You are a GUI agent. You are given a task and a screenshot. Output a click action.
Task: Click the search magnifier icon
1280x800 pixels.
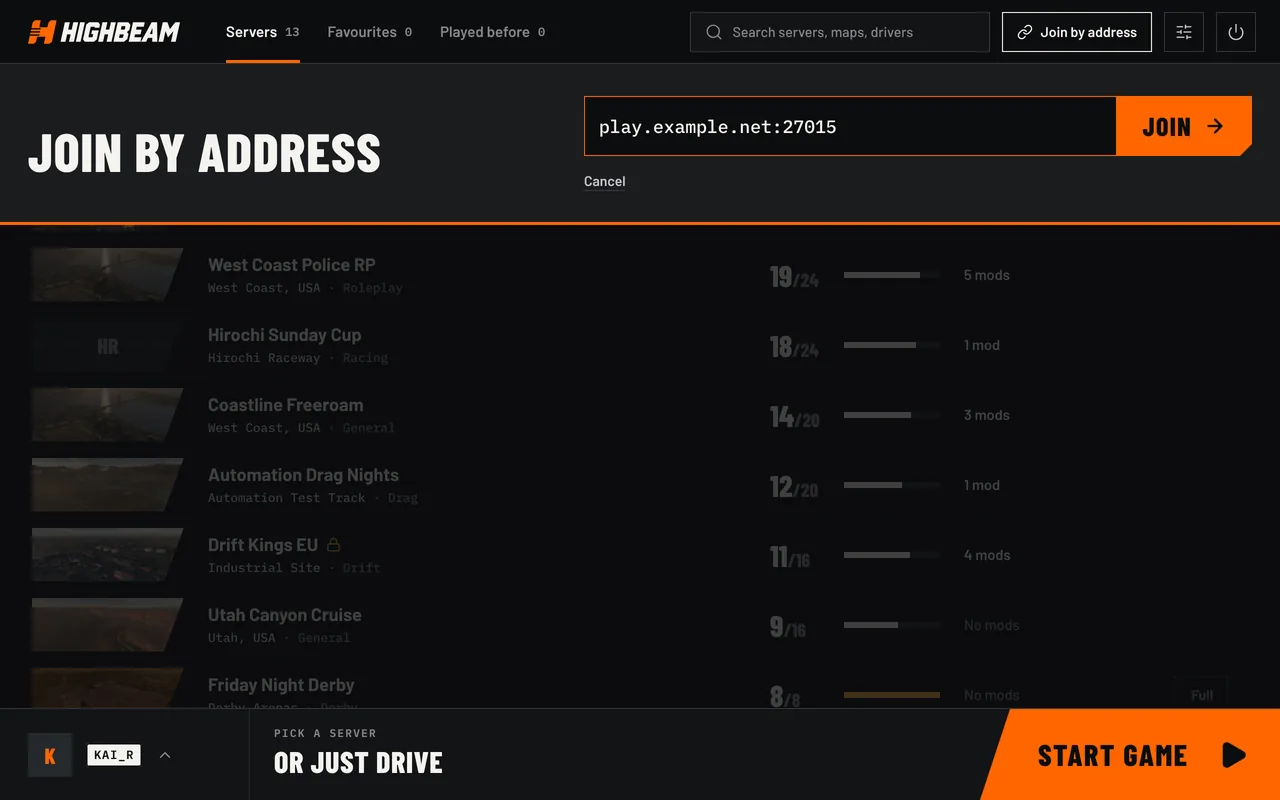[x=714, y=32]
